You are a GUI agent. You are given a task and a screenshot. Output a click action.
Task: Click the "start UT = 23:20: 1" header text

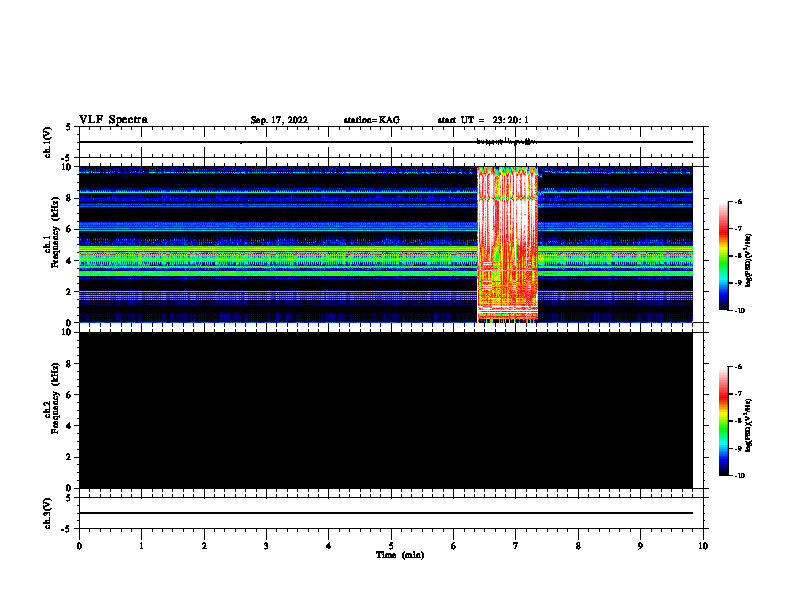tap(483, 120)
